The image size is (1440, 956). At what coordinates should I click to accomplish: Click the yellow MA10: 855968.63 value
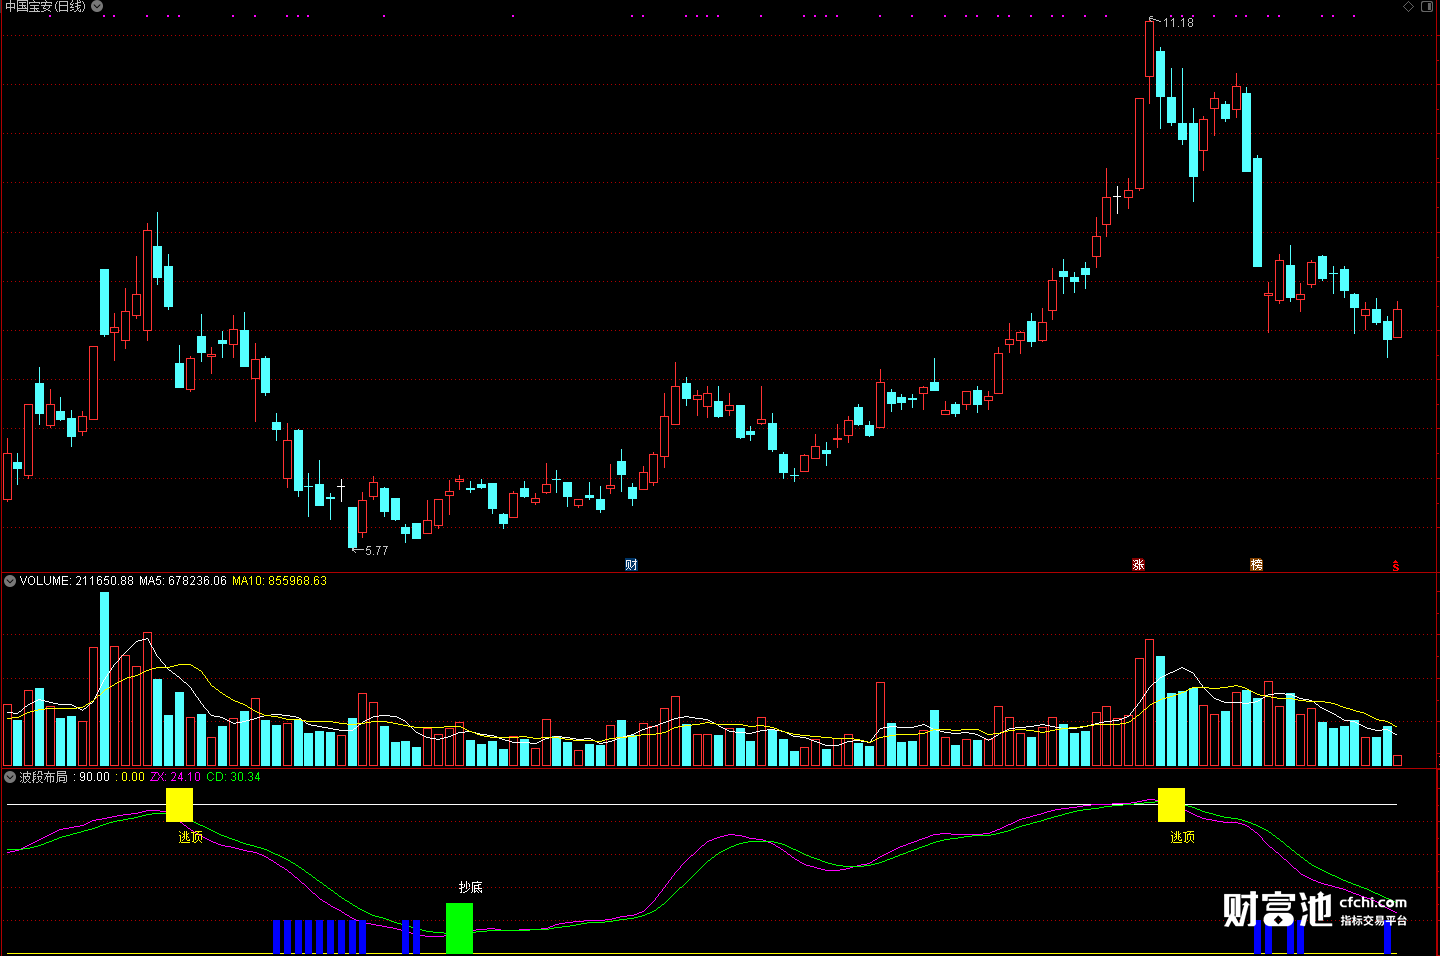click(279, 580)
